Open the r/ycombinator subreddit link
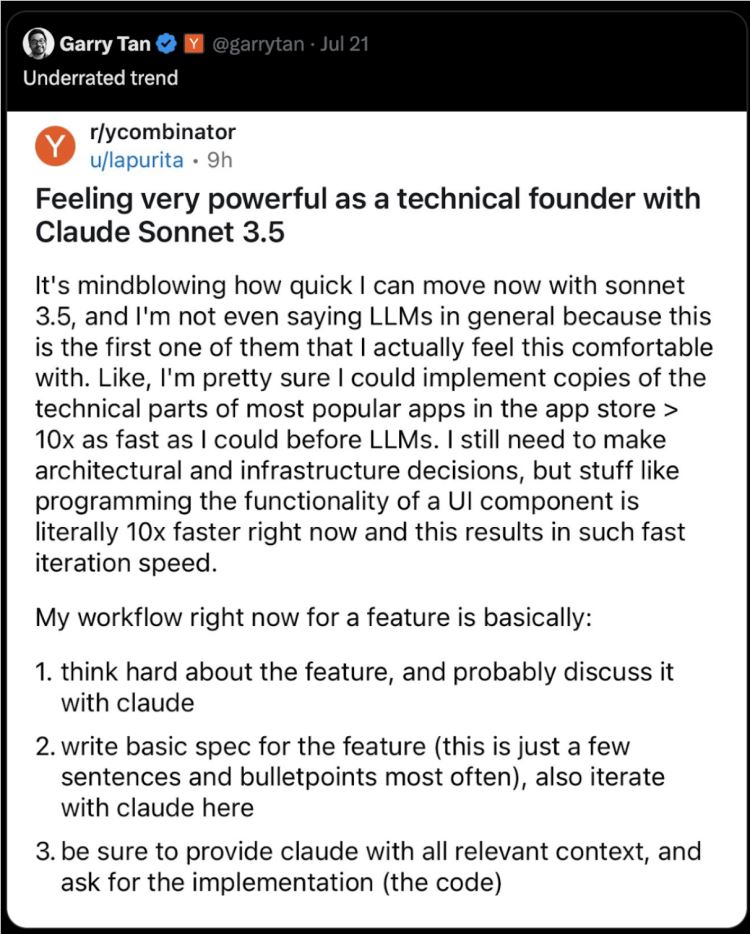Image resolution: width=750 pixels, height=934 pixels. click(163, 133)
